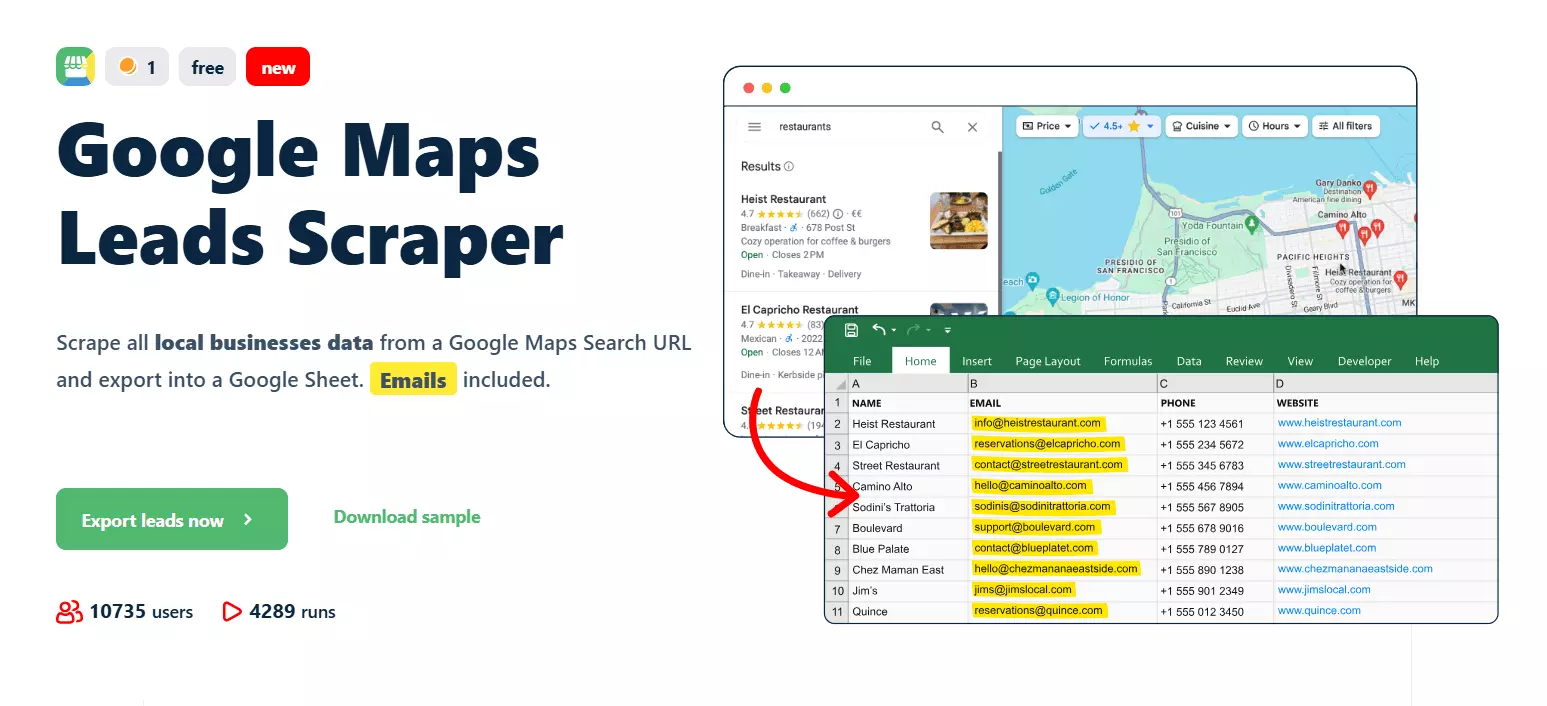Open the Cuisine filter dropdown
Screen dimensions: 1547x706
(x=1201, y=126)
